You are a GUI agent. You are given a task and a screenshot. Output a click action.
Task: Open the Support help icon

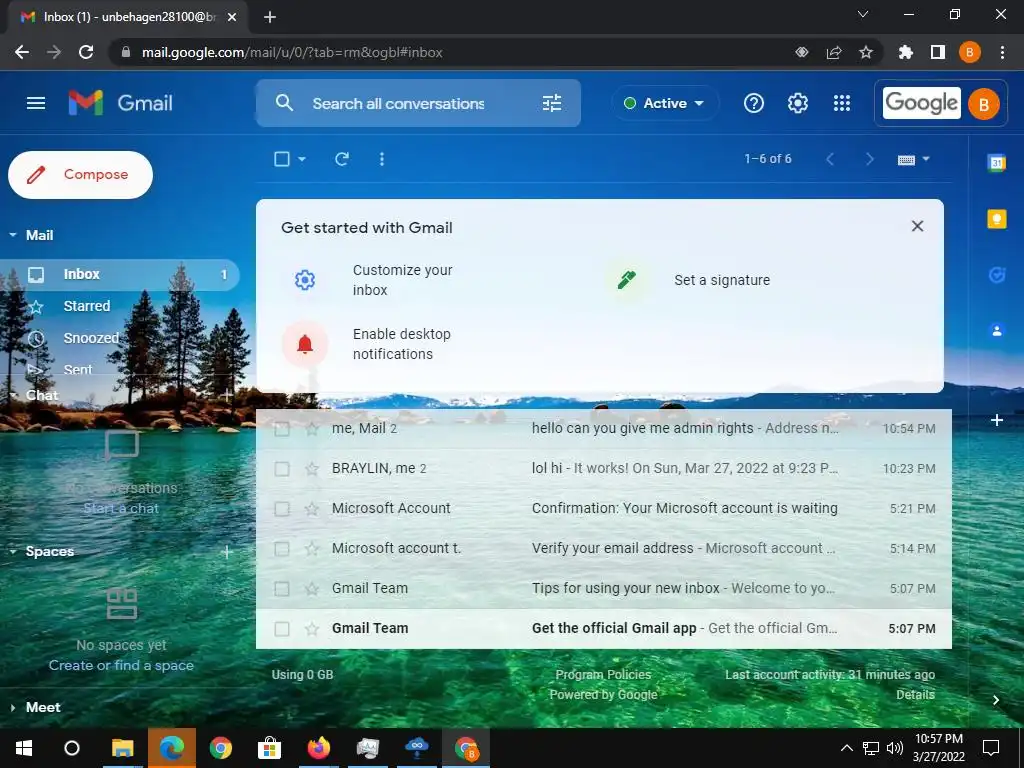pyautogui.click(x=754, y=103)
